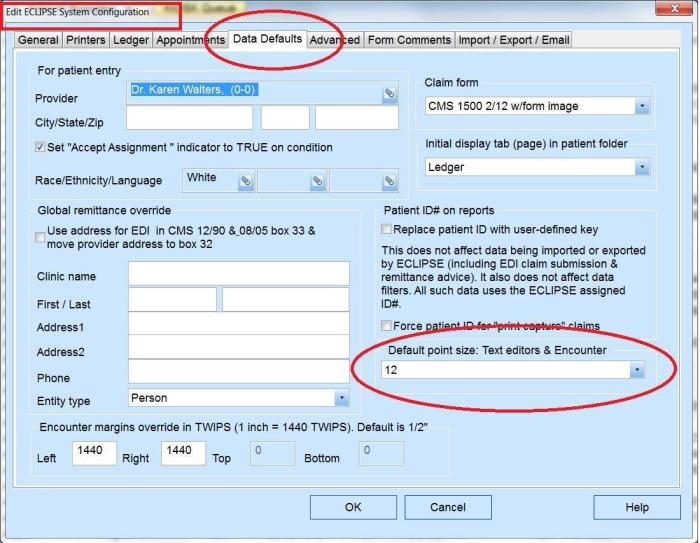700x543 pixels.
Task: Click the Clinic name input field
Action: point(239,273)
